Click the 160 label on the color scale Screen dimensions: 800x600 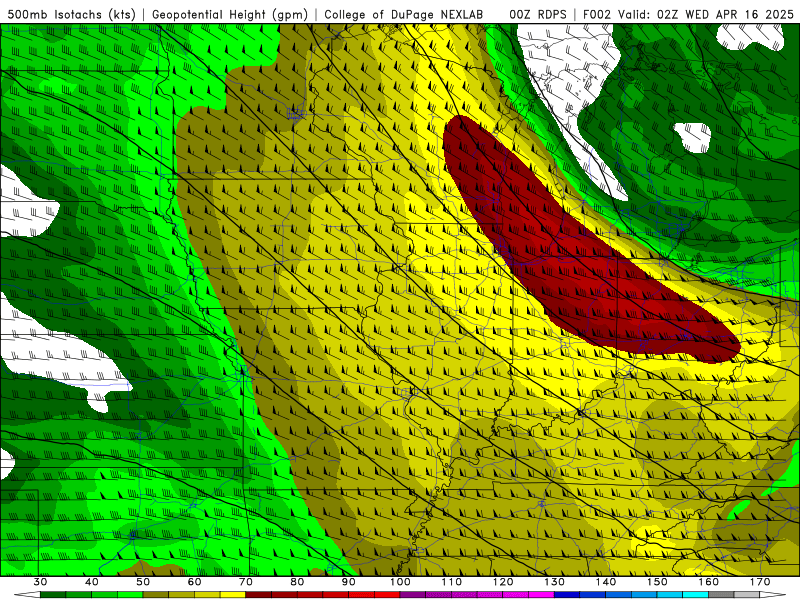[709, 582]
